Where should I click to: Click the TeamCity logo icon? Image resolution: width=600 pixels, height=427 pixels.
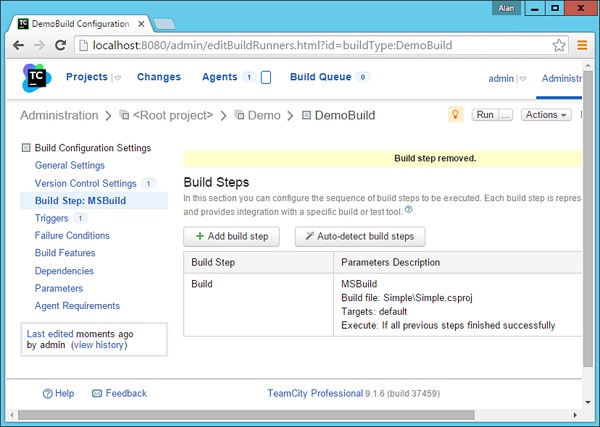(34, 77)
